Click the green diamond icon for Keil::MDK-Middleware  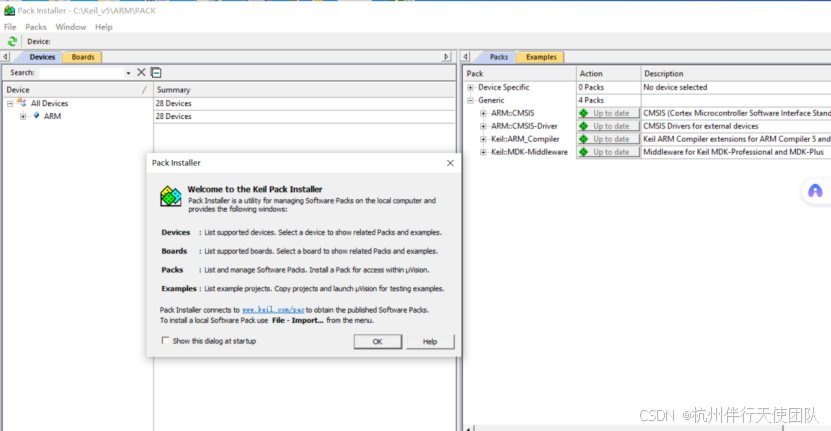pos(584,152)
